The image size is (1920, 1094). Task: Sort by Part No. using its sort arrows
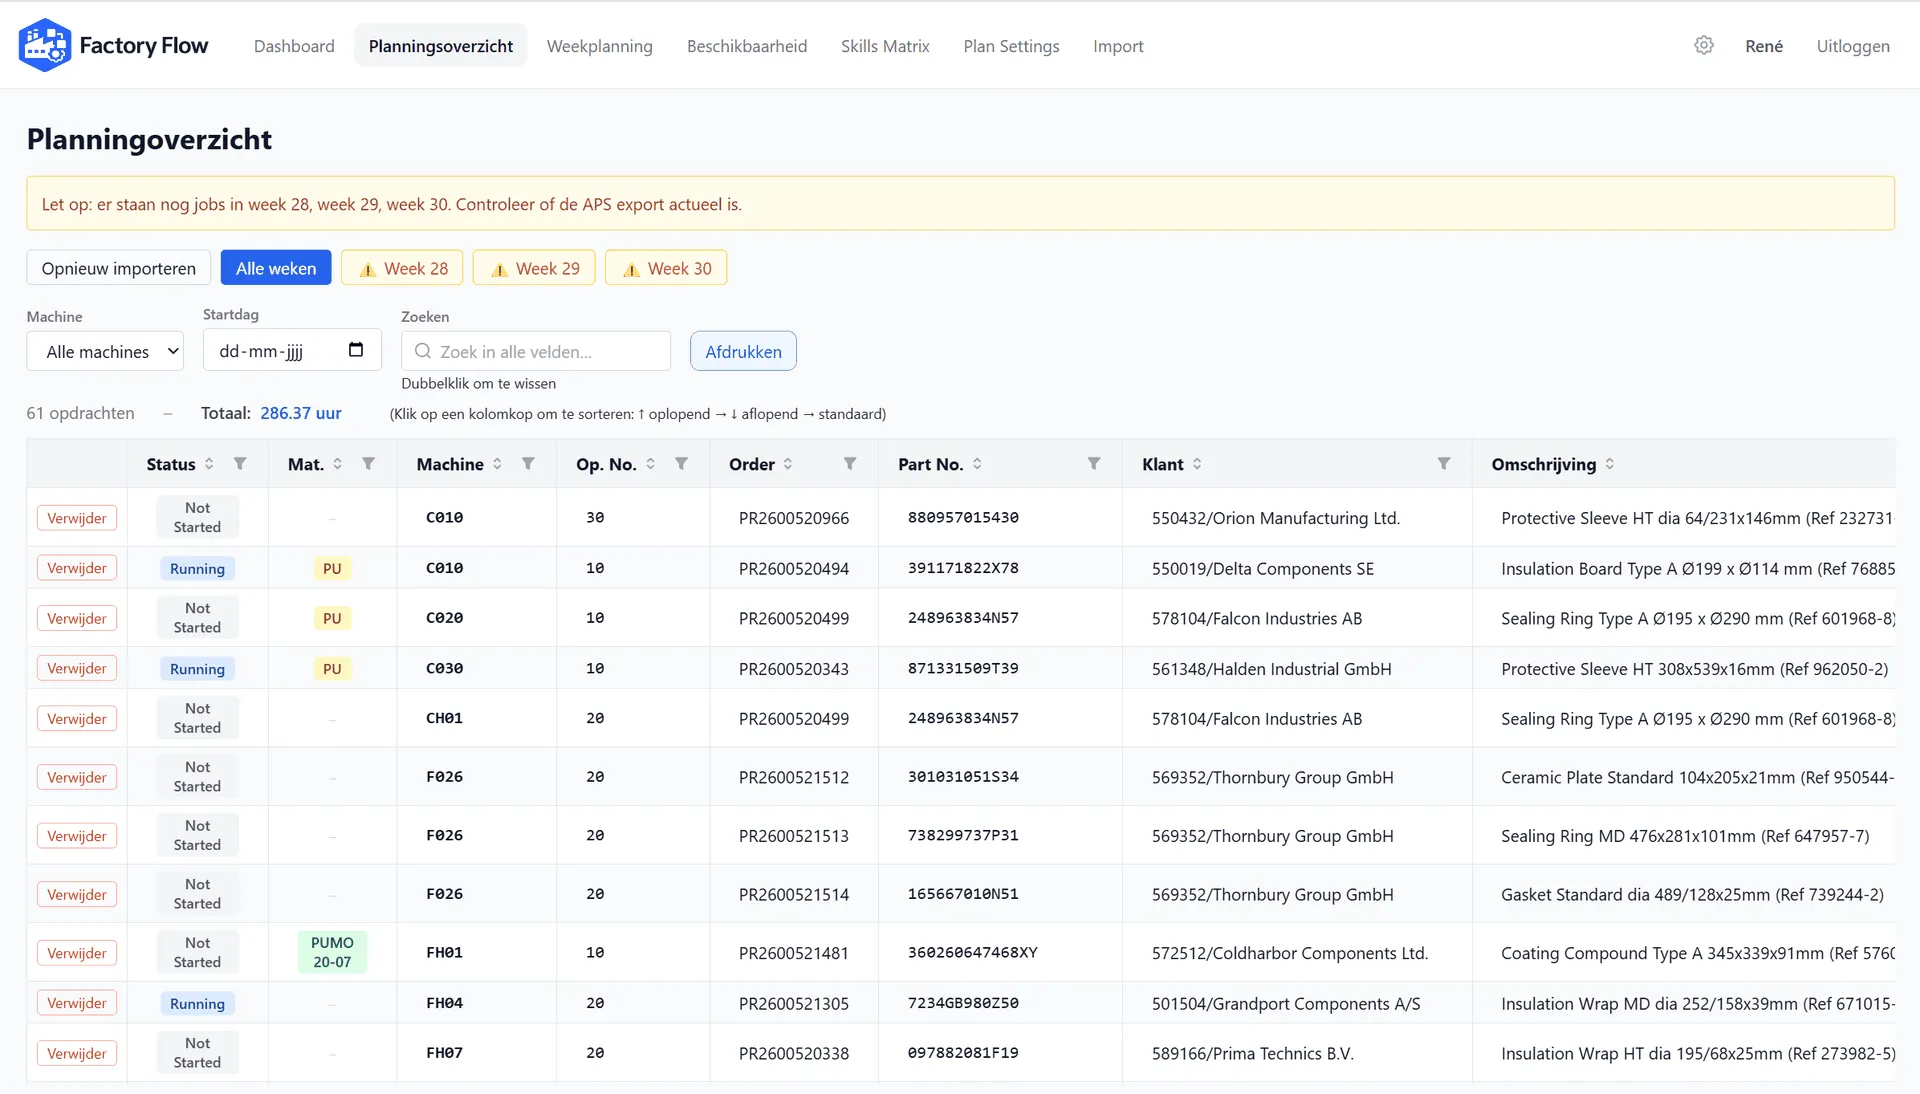point(977,463)
